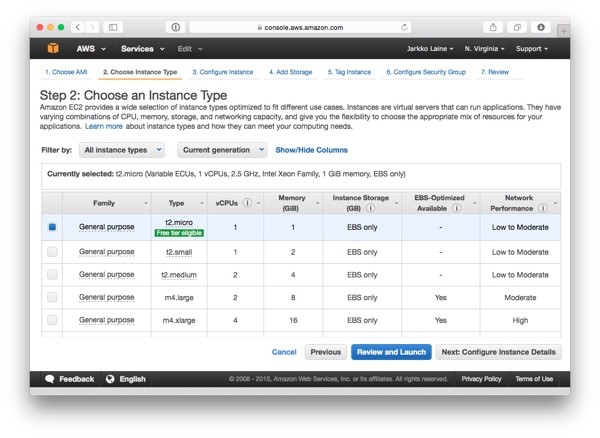This screenshot has height=438, width=600.
Task: Click the Feedback label in footer
Action: click(x=77, y=379)
